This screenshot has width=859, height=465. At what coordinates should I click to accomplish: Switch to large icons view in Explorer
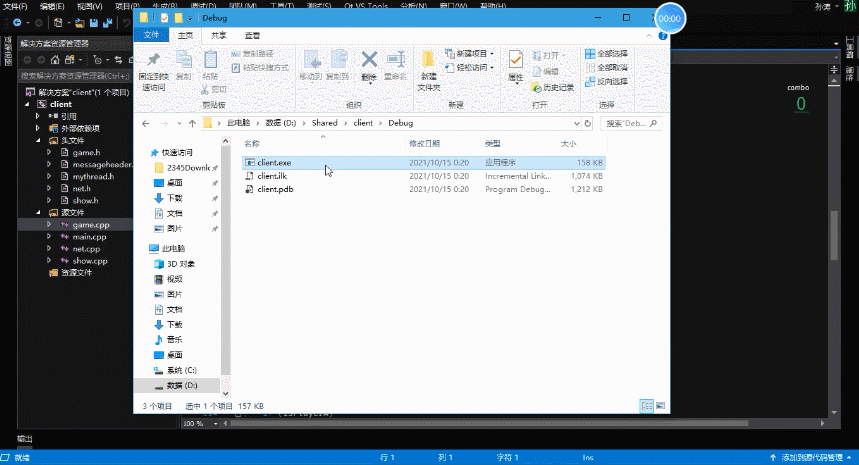660,406
